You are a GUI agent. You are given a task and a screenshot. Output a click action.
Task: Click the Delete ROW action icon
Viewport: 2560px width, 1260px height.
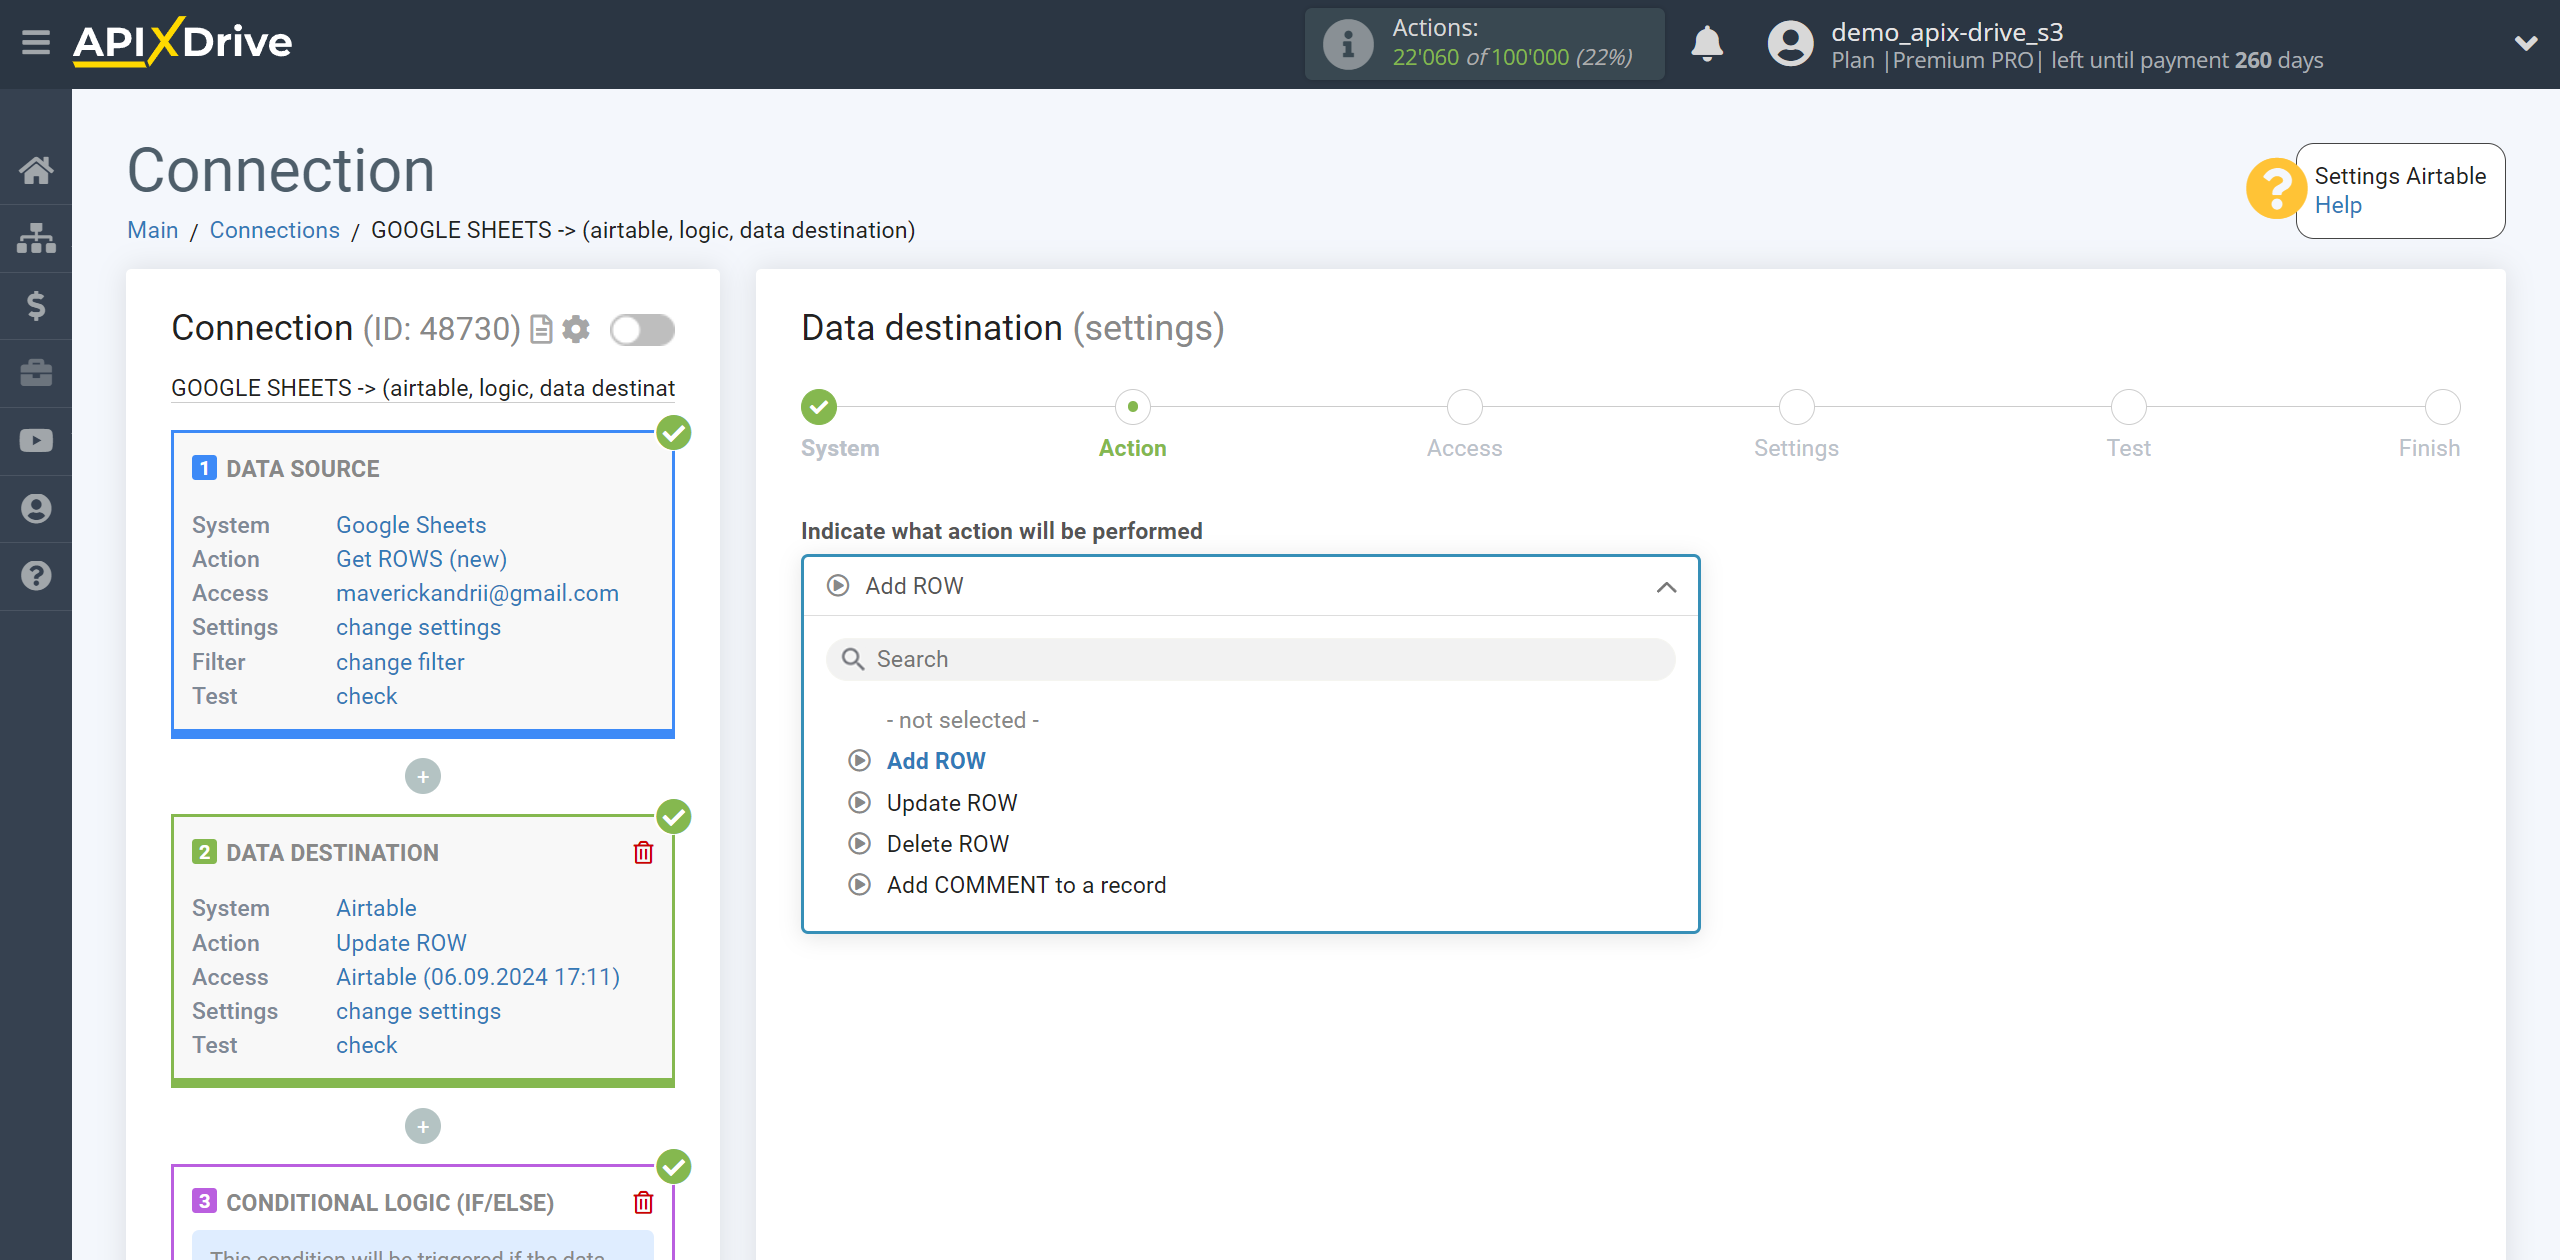(x=859, y=844)
